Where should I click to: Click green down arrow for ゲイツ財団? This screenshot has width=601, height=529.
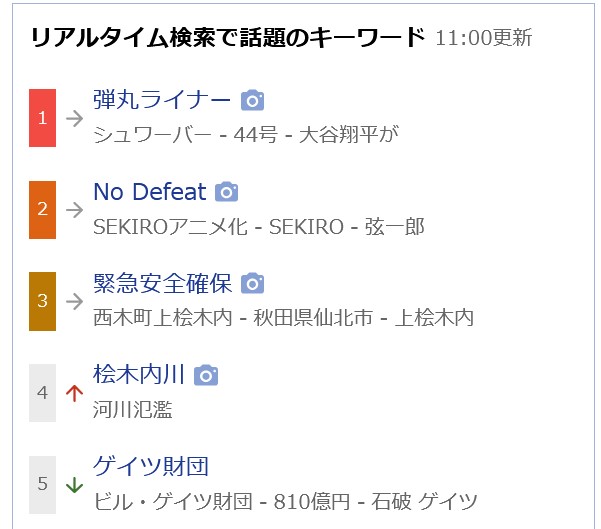(73, 485)
